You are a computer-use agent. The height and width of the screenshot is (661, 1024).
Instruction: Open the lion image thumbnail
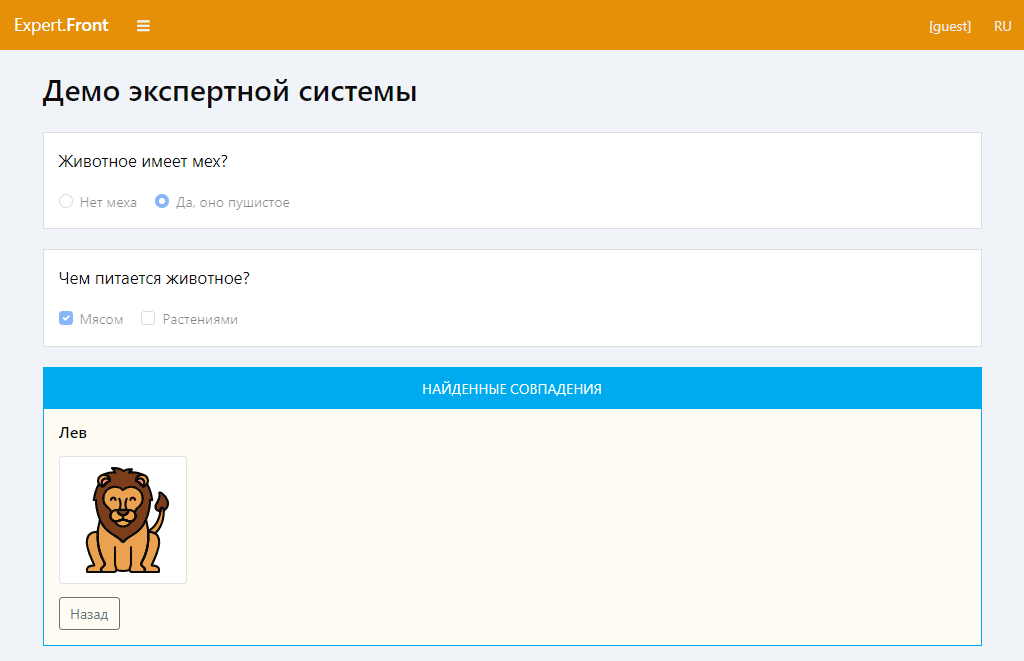coord(122,519)
